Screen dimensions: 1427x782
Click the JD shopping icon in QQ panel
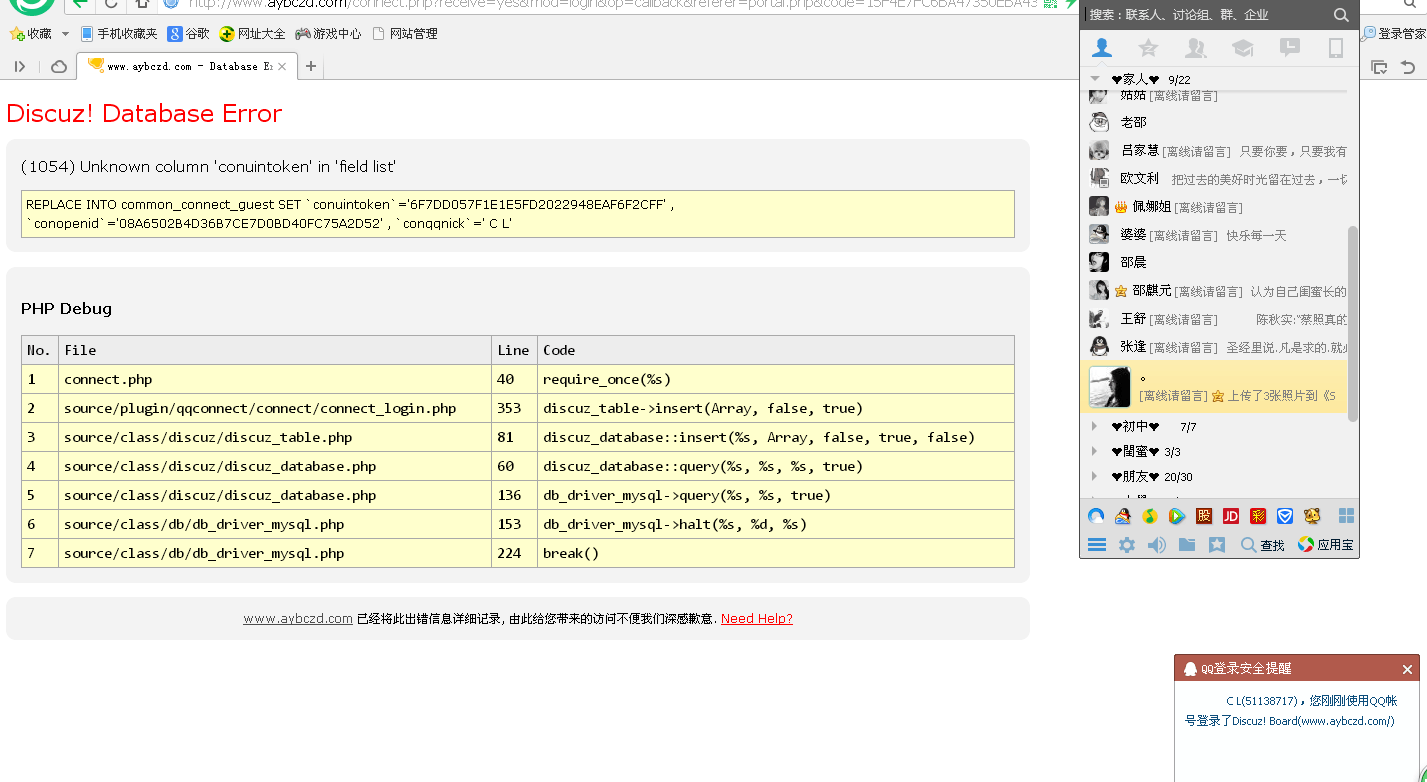[x=1231, y=516]
